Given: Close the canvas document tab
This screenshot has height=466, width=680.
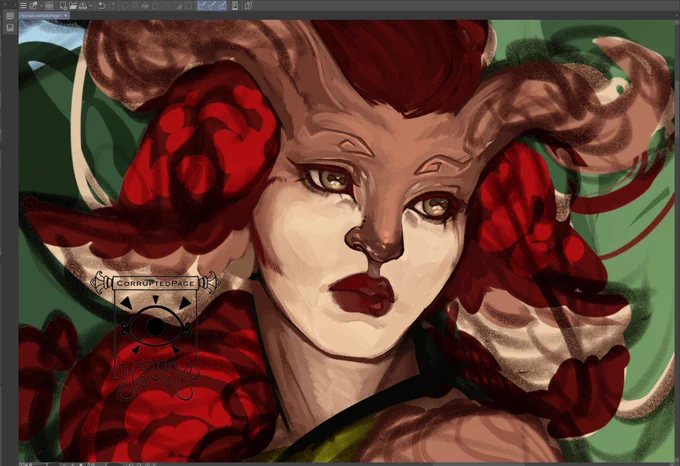Looking at the screenshot, I should (65, 16).
